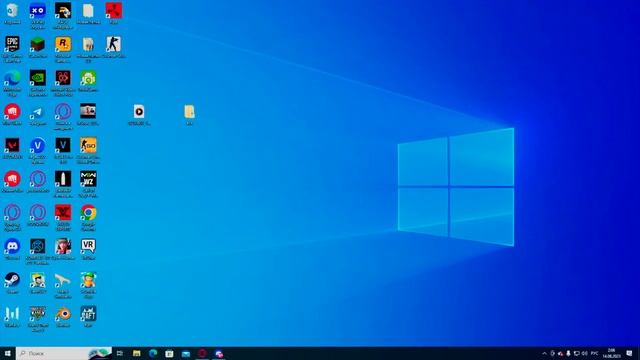
Task: Change the keyboard language indicator
Action: 595,353
